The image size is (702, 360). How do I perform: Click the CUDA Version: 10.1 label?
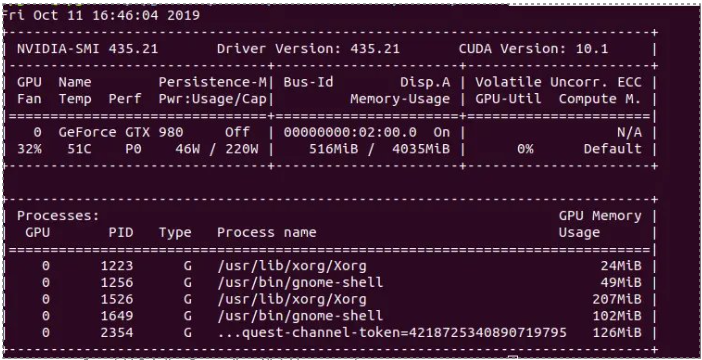(533, 49)
